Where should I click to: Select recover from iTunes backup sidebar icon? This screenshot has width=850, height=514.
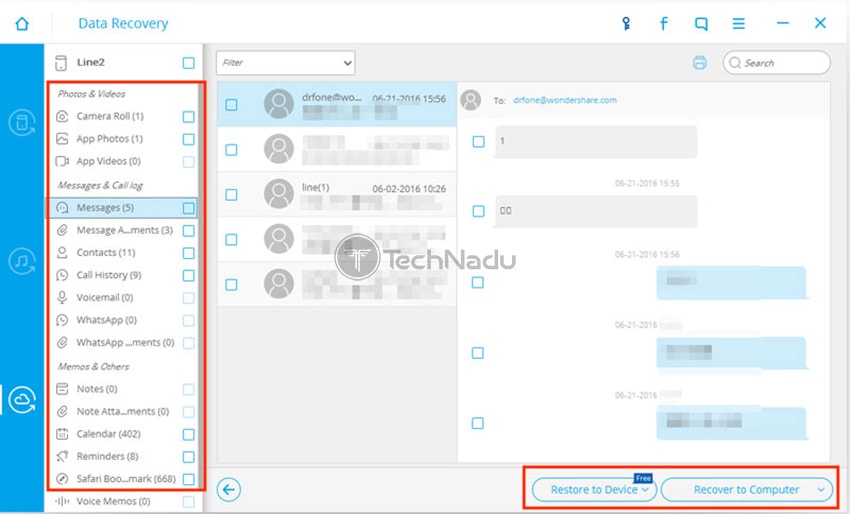(22, 261)
